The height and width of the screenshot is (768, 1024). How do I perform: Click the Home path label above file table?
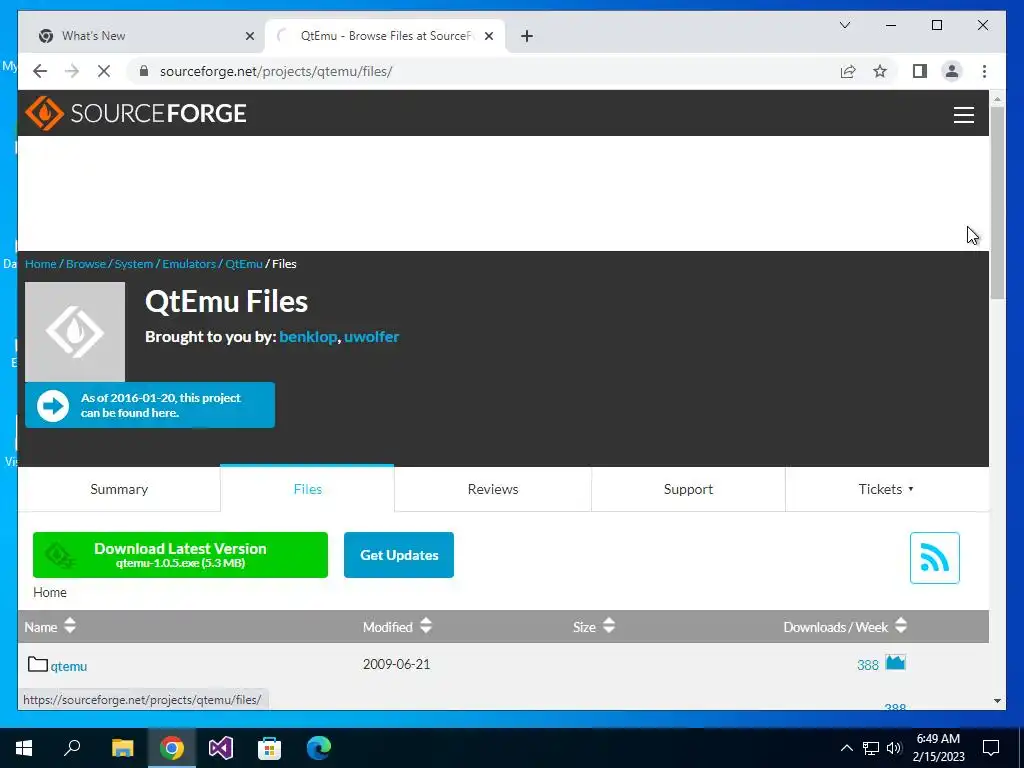point(50,592)
